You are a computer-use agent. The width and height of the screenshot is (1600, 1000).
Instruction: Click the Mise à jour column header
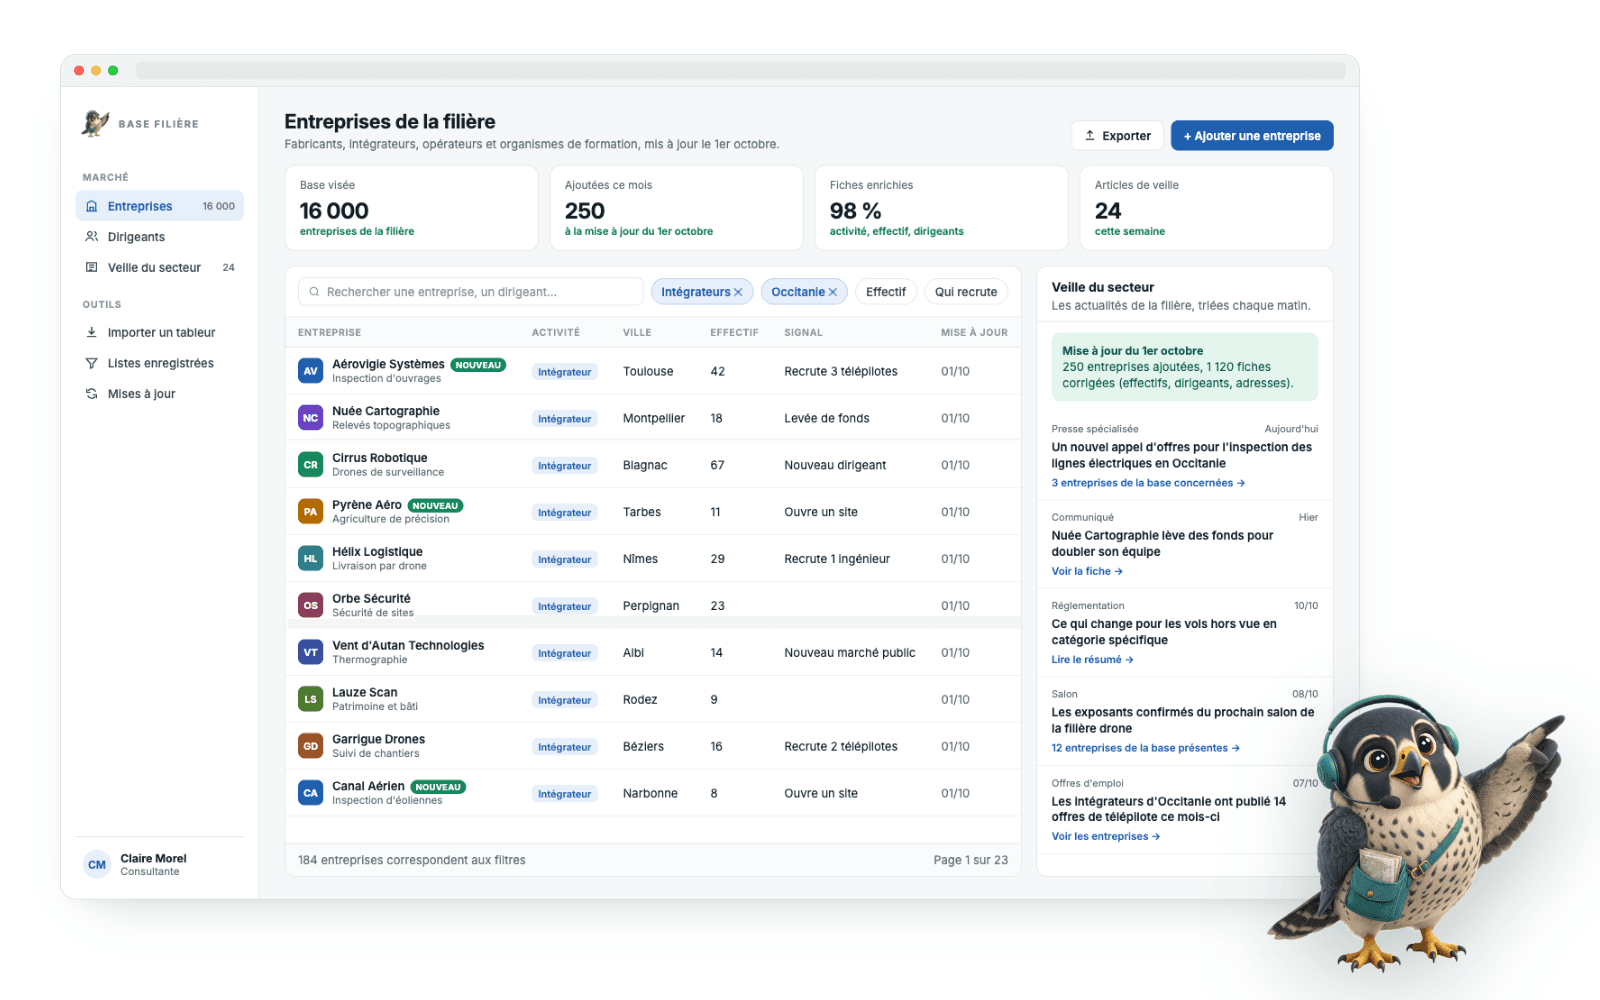974,332
